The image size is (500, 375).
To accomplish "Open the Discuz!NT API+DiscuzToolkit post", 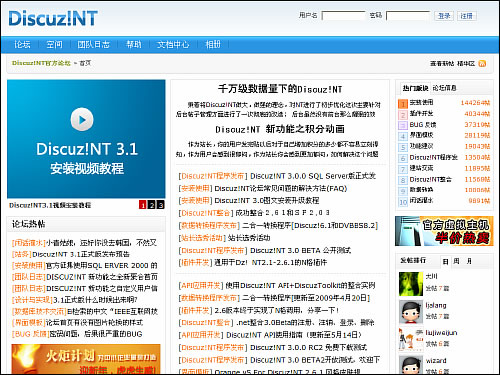I will 300,285.
